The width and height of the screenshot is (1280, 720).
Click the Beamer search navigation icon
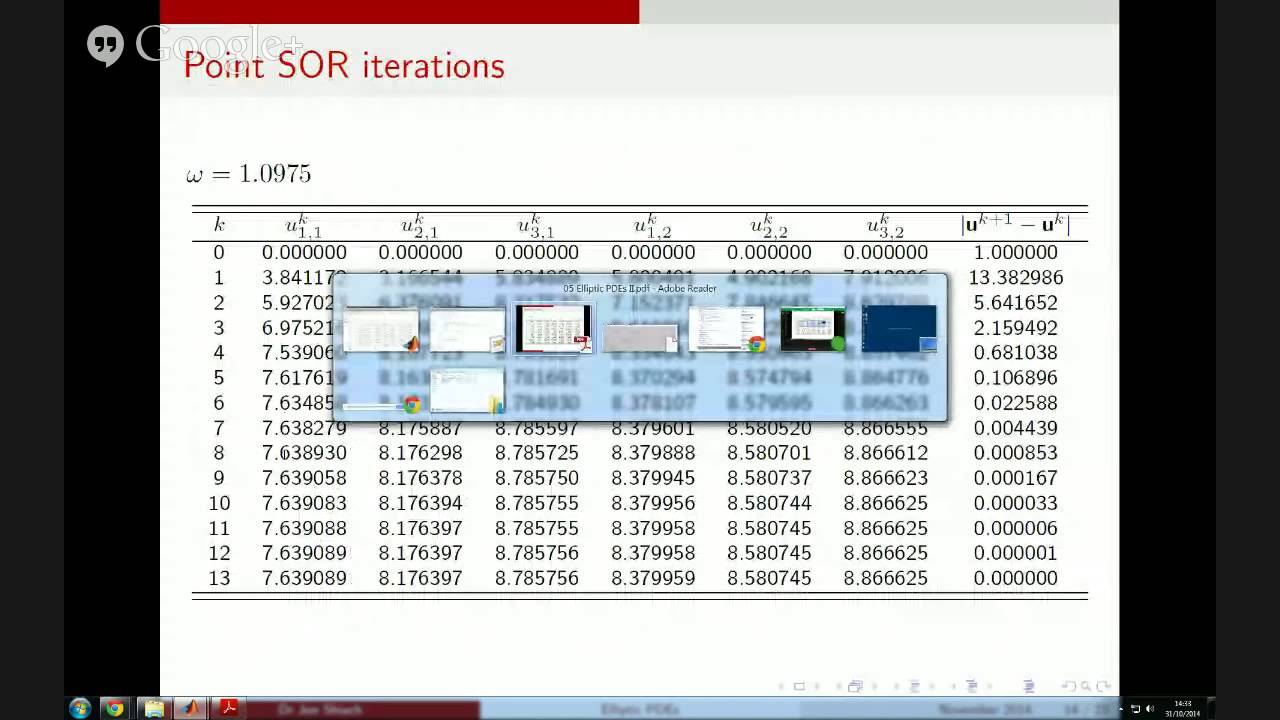(x=1085, y=686)
